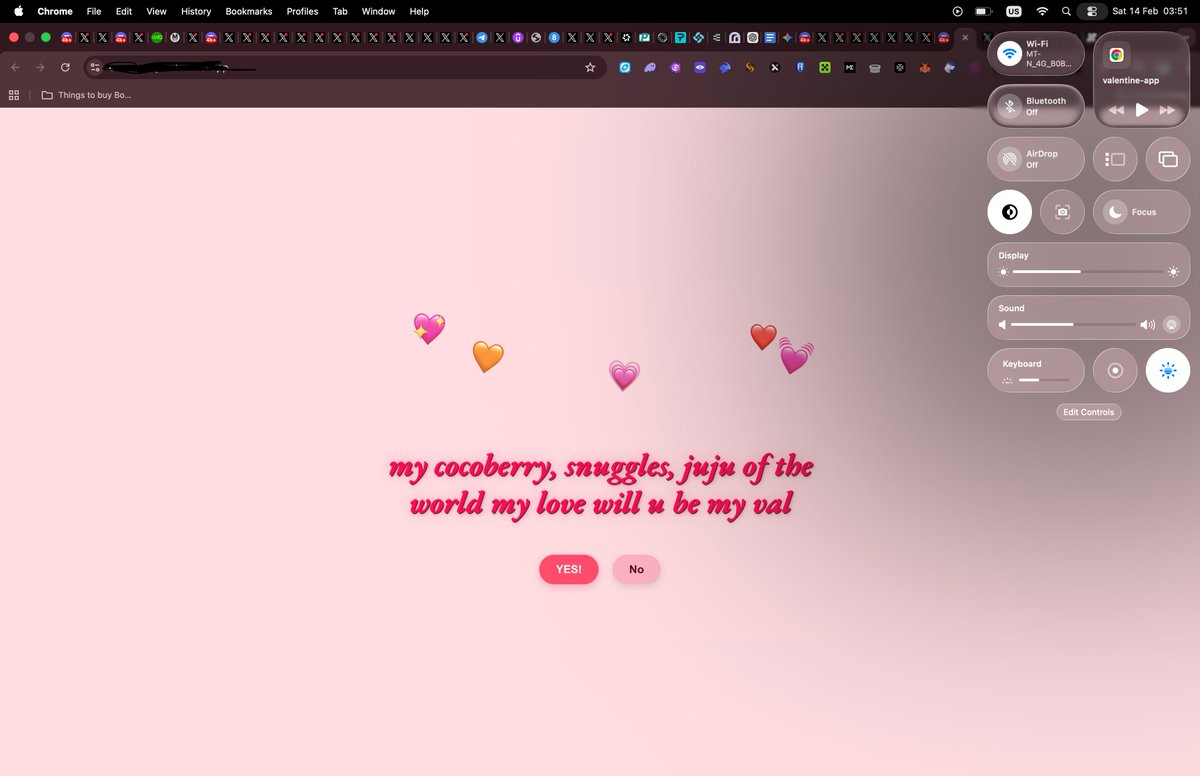Open Screen Mirroring in Control Center
This screenshot has height=776, width=1200.
coord(1168,159)
